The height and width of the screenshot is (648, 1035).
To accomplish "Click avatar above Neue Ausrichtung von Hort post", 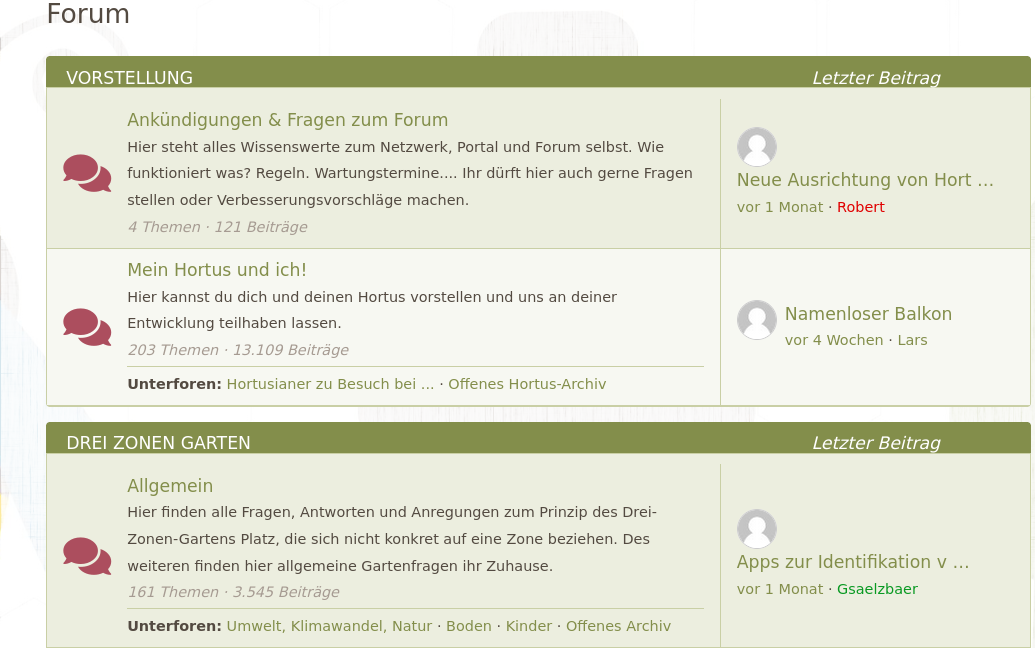I will pyautogui.click(x=757, y=147).
